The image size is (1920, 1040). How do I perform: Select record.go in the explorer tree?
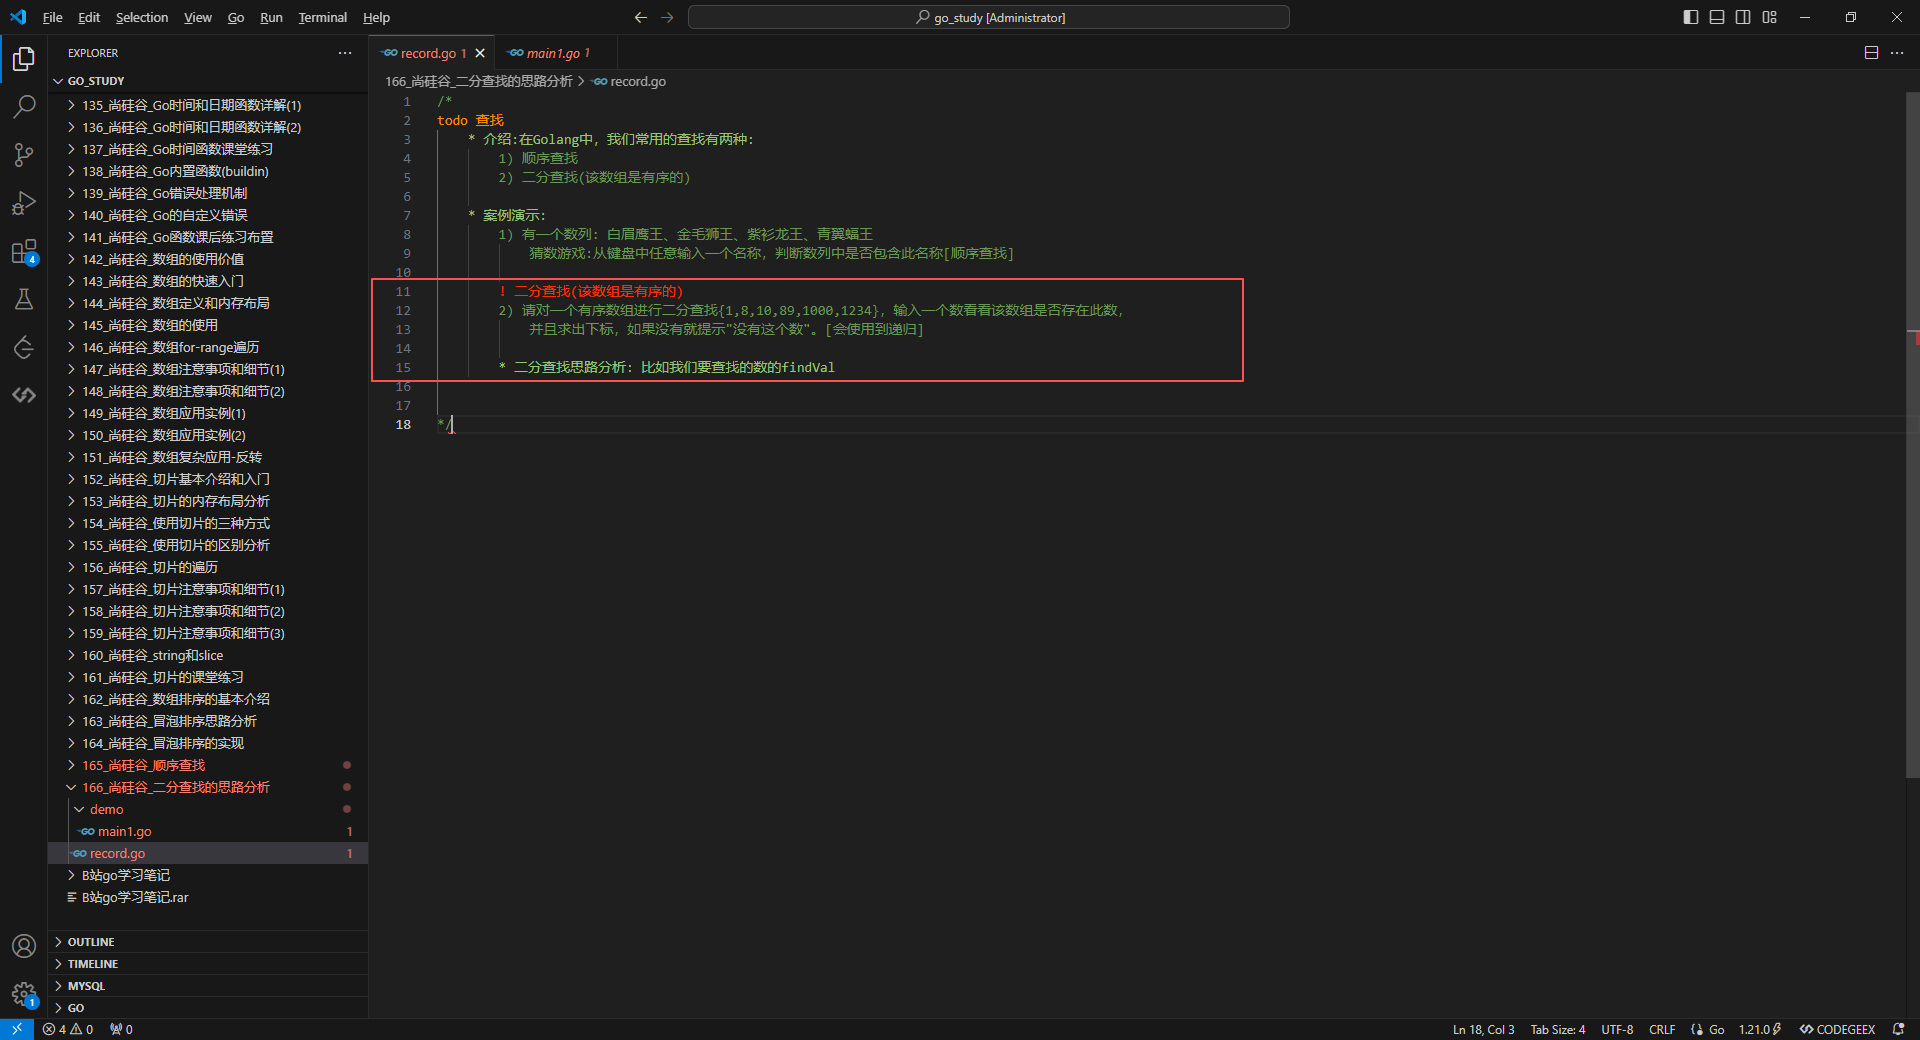[x=208, y=853]
